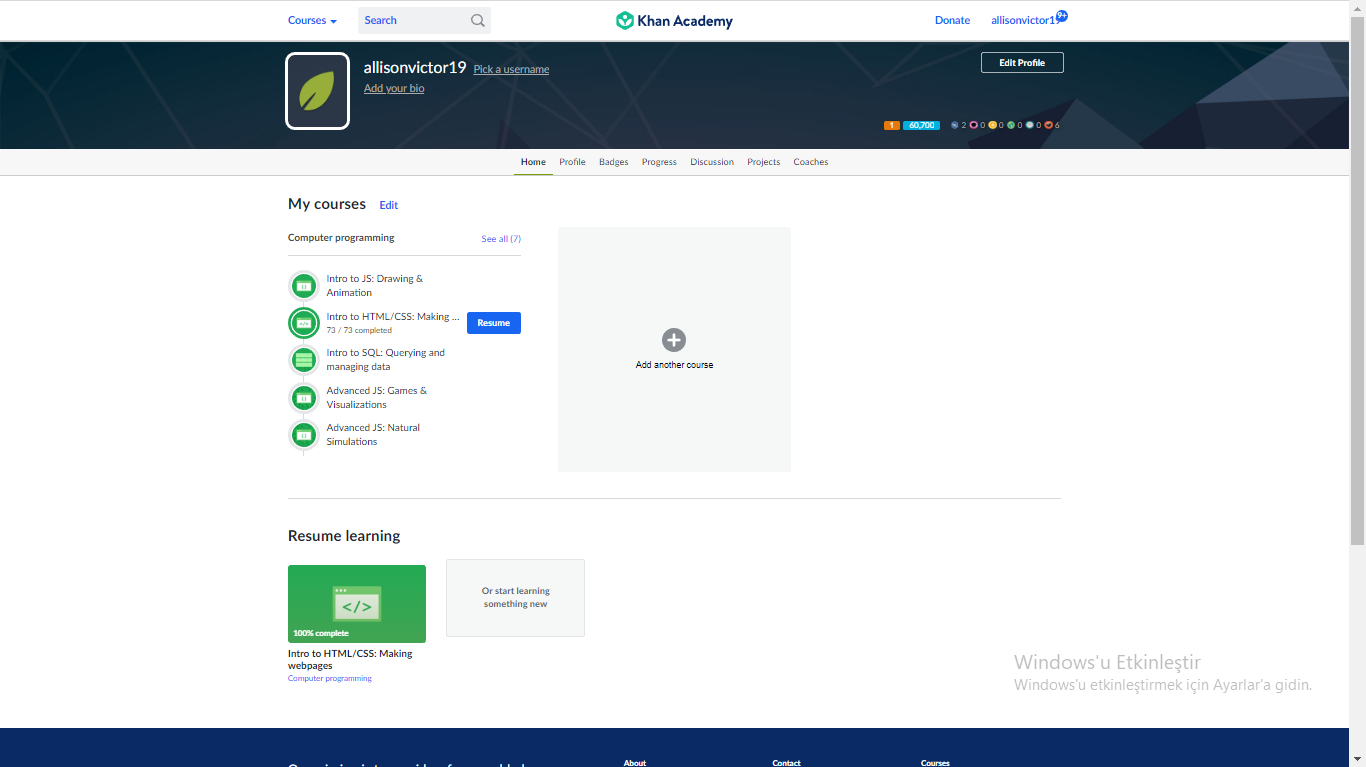Open the Courses dropdown menu
This screenshot has height=767, width=1366.
point(312,20)
